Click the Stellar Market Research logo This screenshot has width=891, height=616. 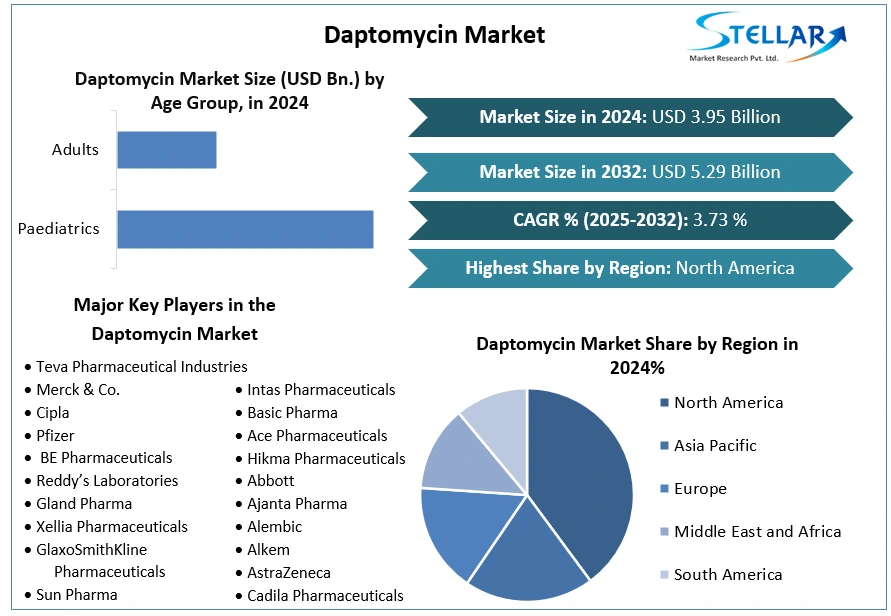(767, 37)
